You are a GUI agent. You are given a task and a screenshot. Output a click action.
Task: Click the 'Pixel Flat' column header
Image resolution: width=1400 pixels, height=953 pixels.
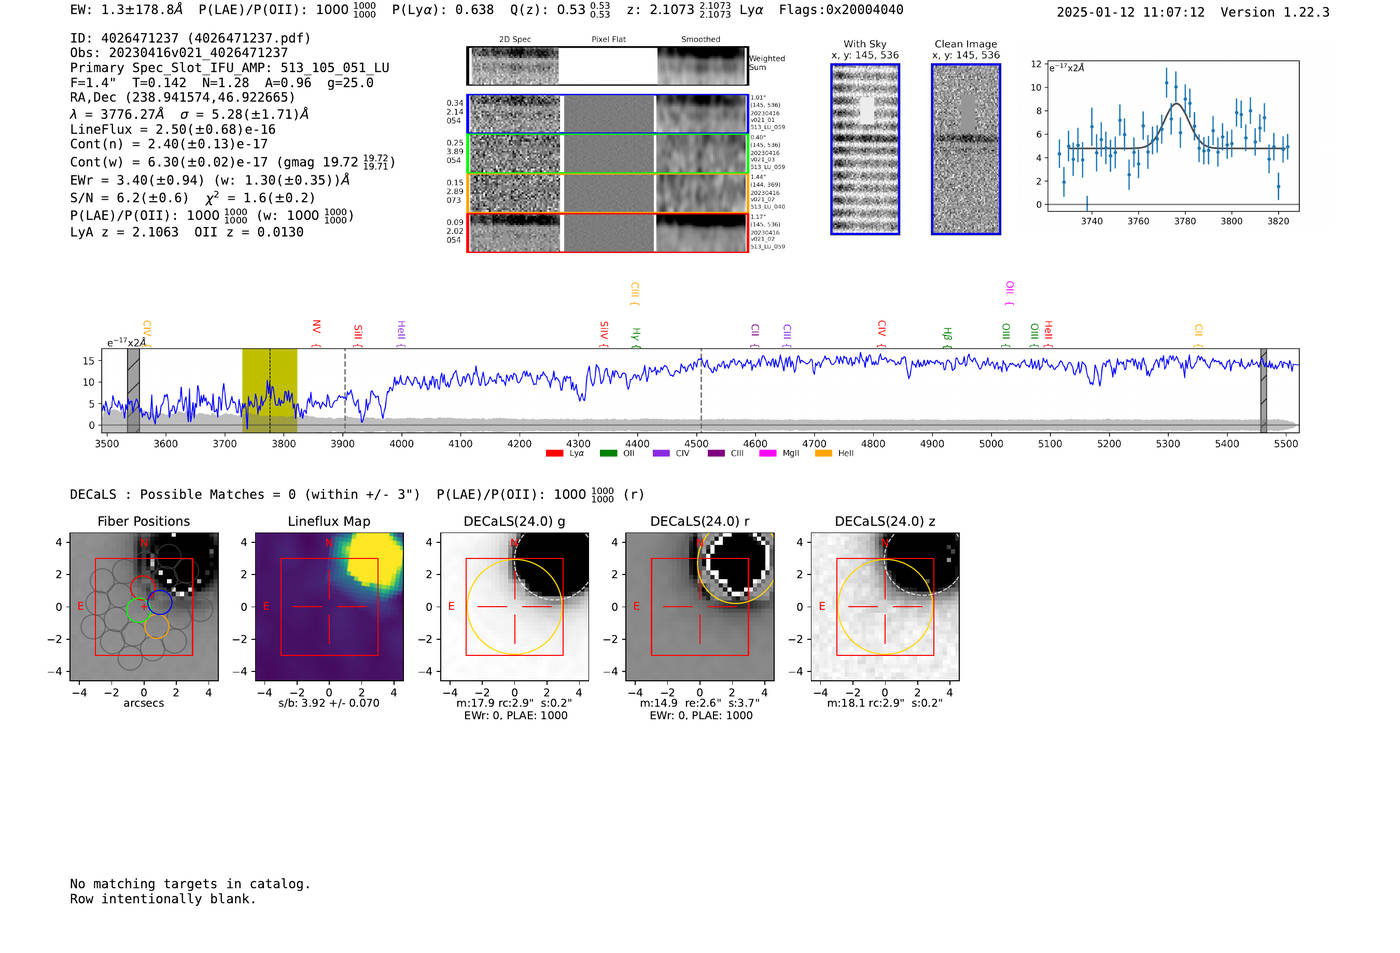608,40
